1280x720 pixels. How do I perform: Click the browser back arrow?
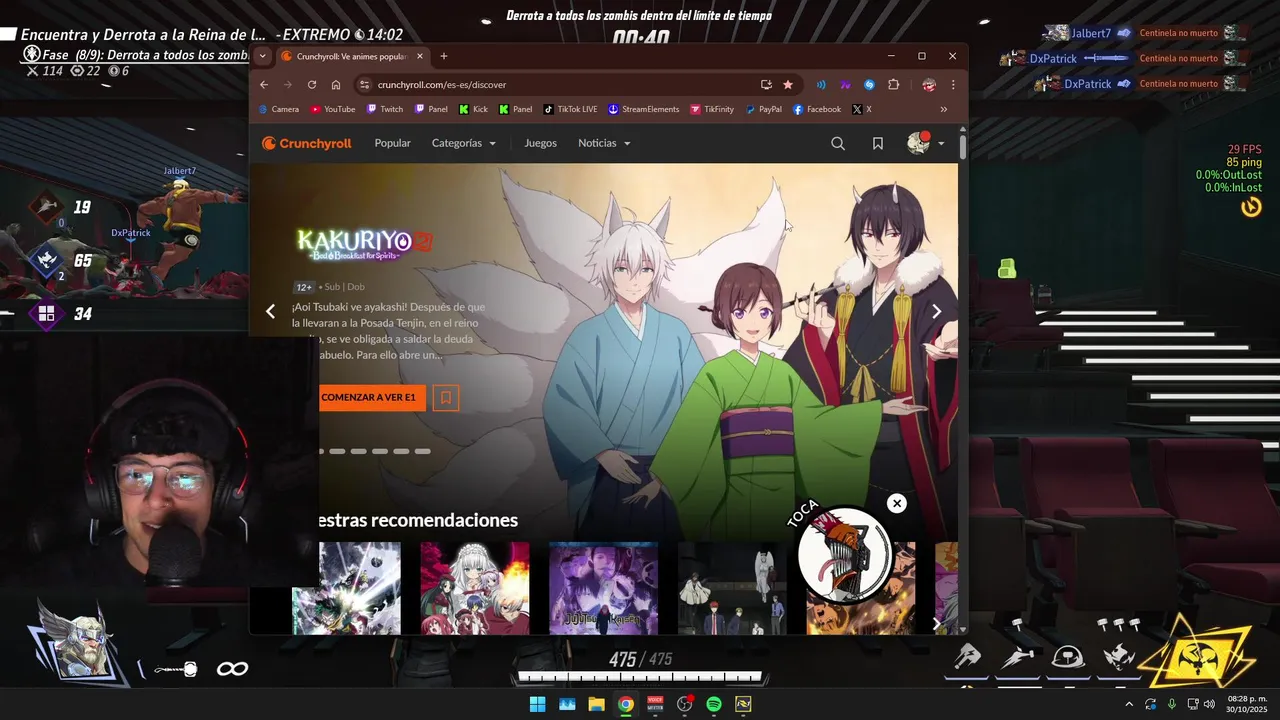[264, 85]
